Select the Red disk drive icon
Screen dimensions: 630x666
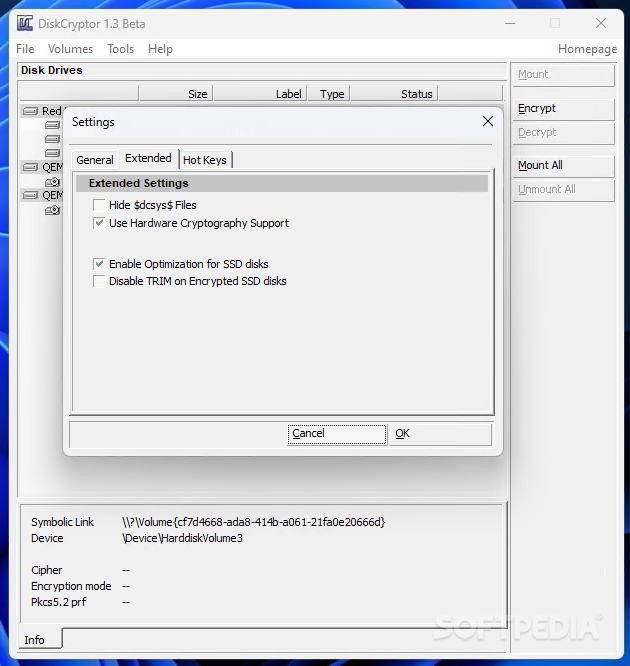pyautogui.click(x=31, y=111)
